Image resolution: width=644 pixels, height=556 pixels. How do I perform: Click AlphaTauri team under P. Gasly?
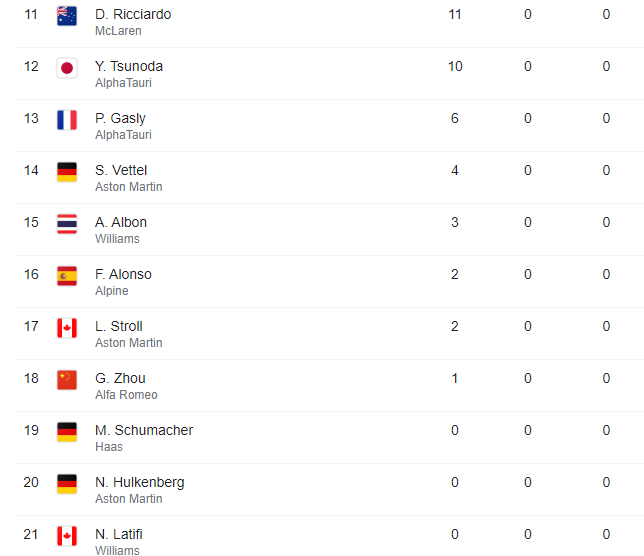tap(123, 135)
